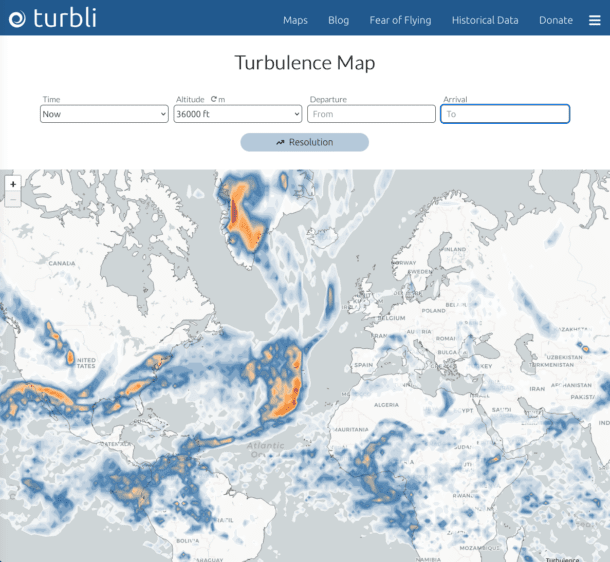Open Historical Data in the navbar

point(485,20)
